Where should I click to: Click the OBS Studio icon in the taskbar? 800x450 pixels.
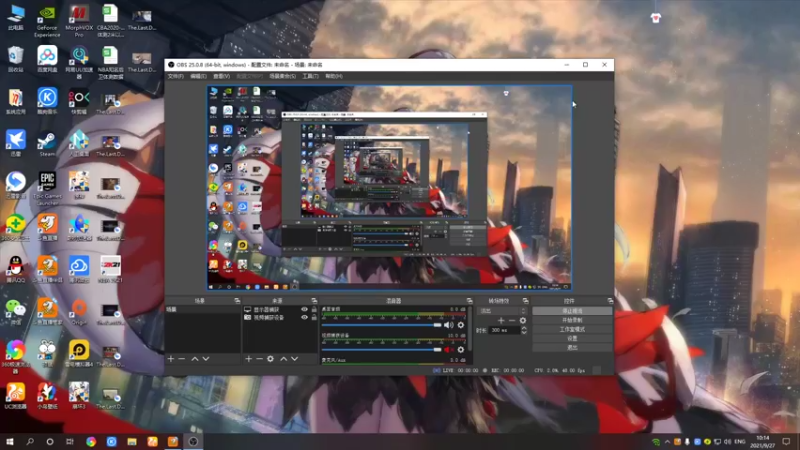click(x=193, y=442)
